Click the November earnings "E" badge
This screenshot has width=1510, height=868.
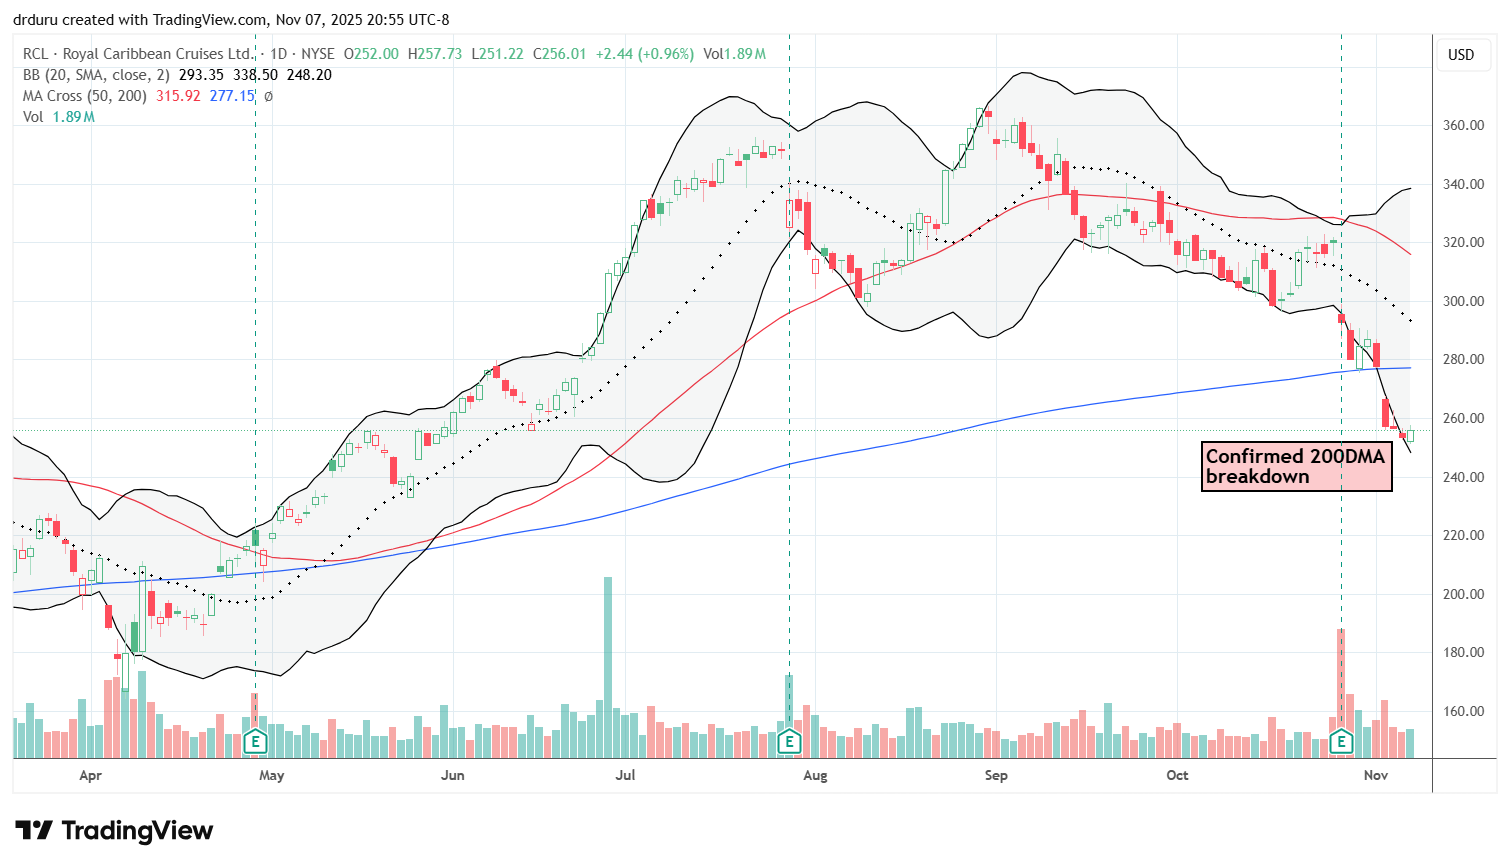click(1341, 742)
